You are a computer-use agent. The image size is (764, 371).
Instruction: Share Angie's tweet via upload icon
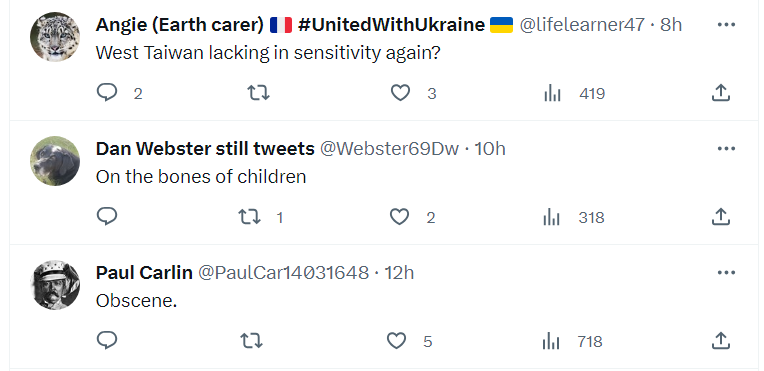click(x=721, y=92)
